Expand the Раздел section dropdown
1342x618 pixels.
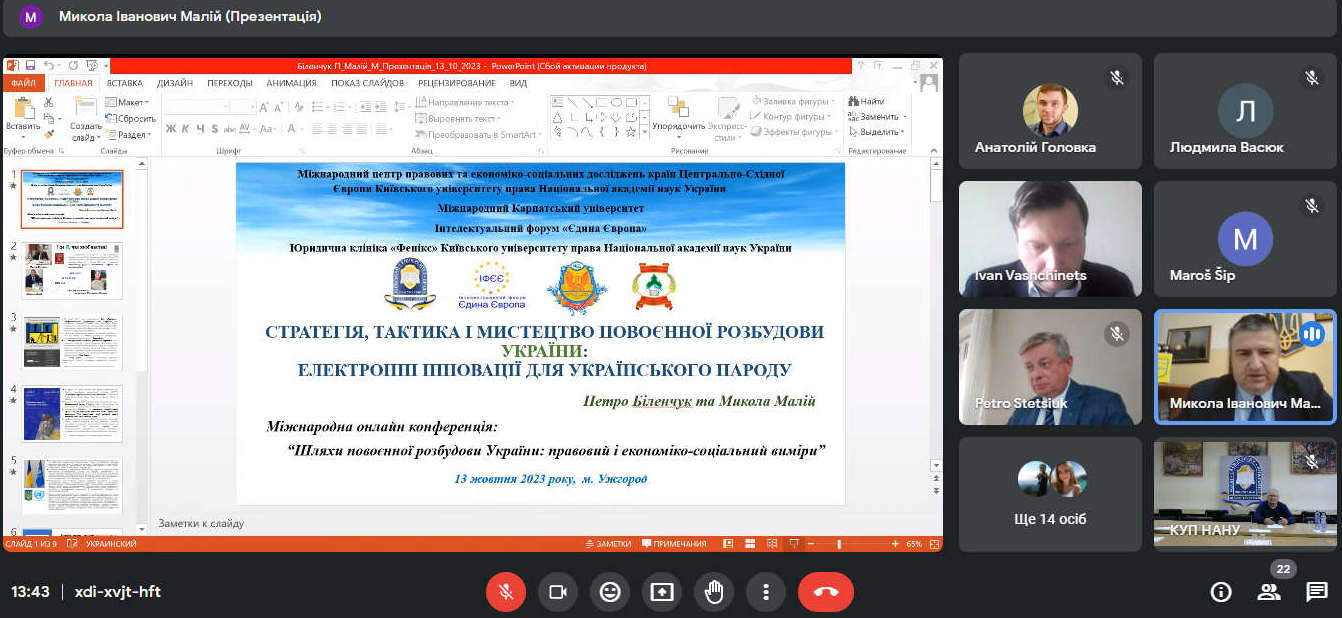pyautogui.click(x=132, y=135)
